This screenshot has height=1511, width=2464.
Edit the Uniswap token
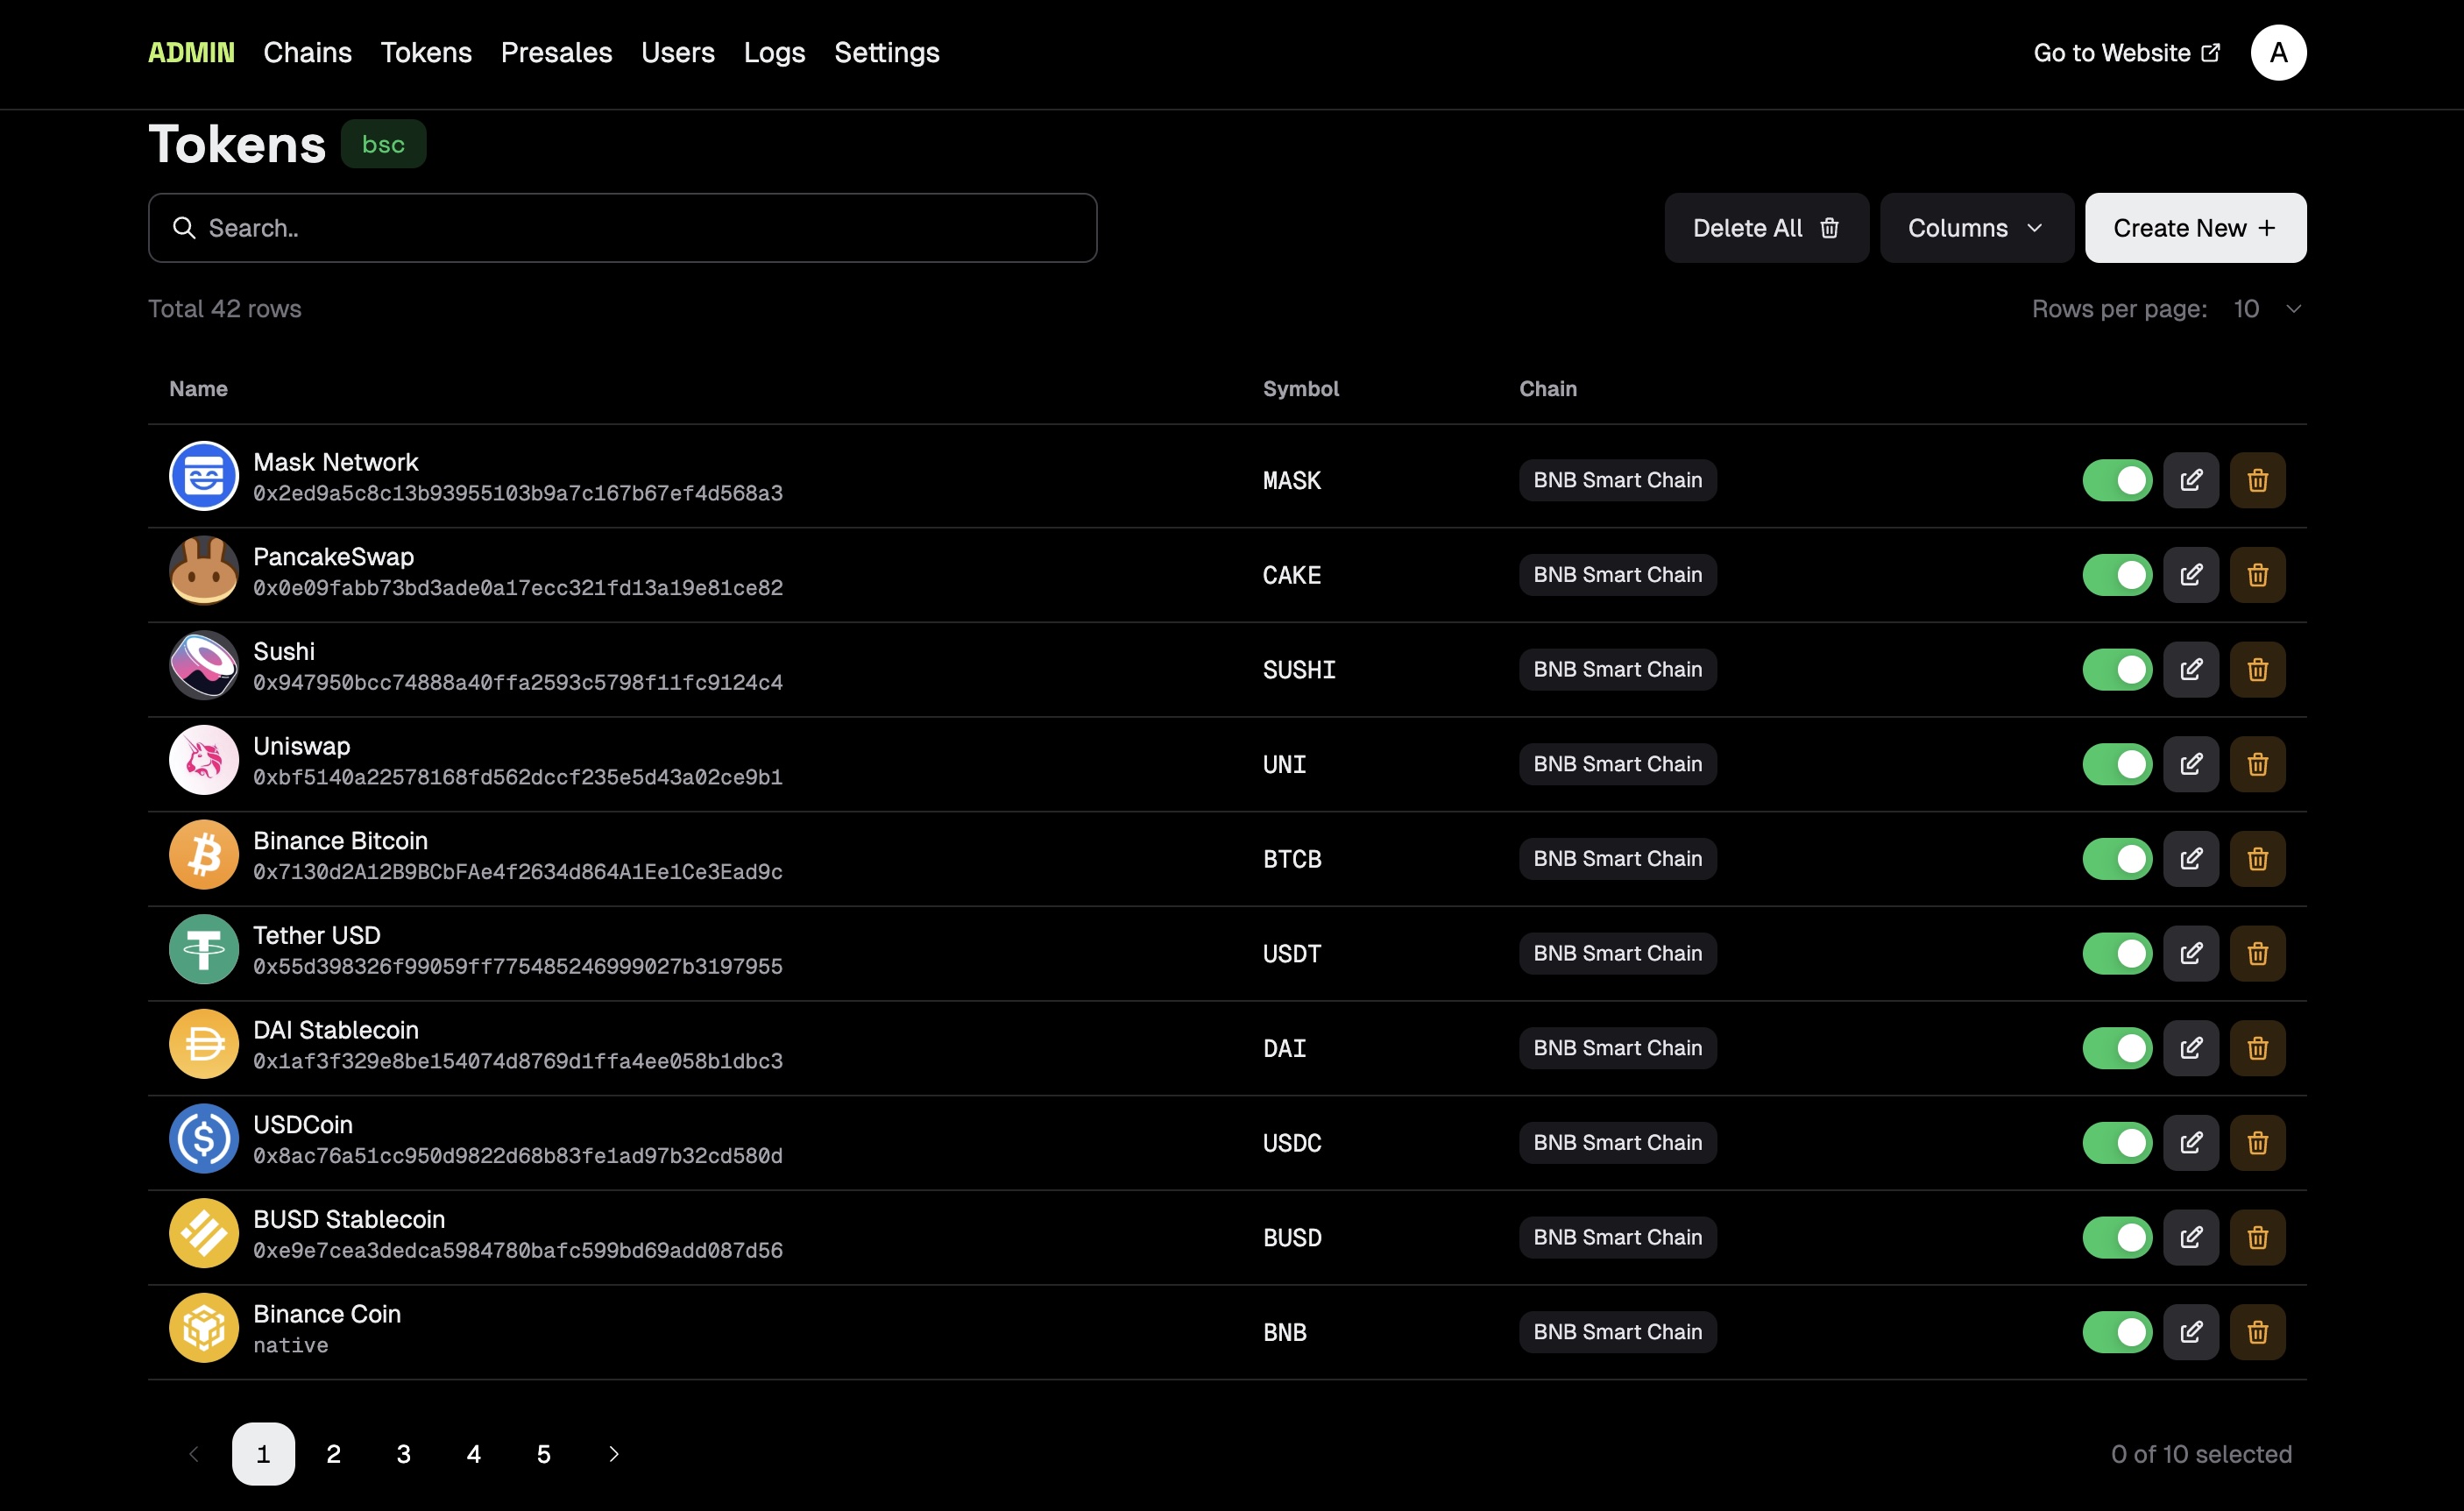[x=2190, y=764]
